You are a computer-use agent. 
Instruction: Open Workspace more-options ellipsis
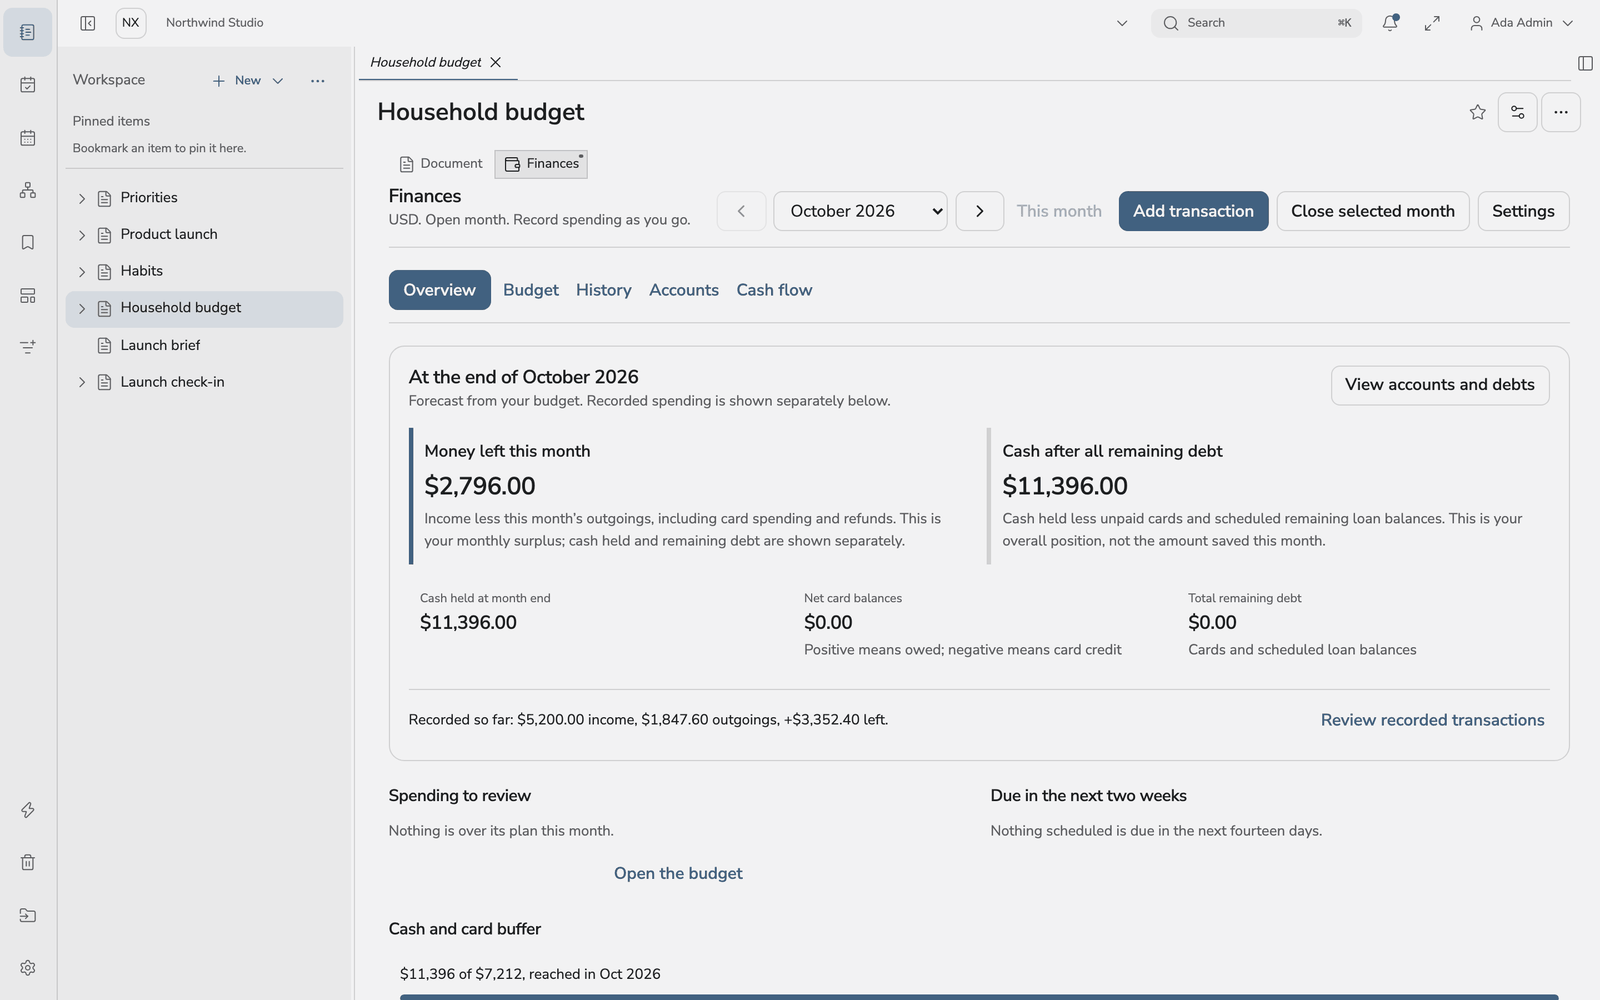tap(318, 81)
